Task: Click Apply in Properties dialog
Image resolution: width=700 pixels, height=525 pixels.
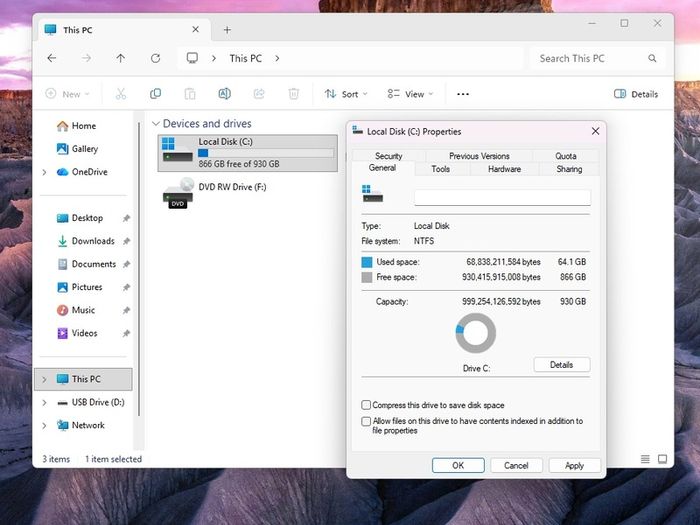Action: (575, 465)
